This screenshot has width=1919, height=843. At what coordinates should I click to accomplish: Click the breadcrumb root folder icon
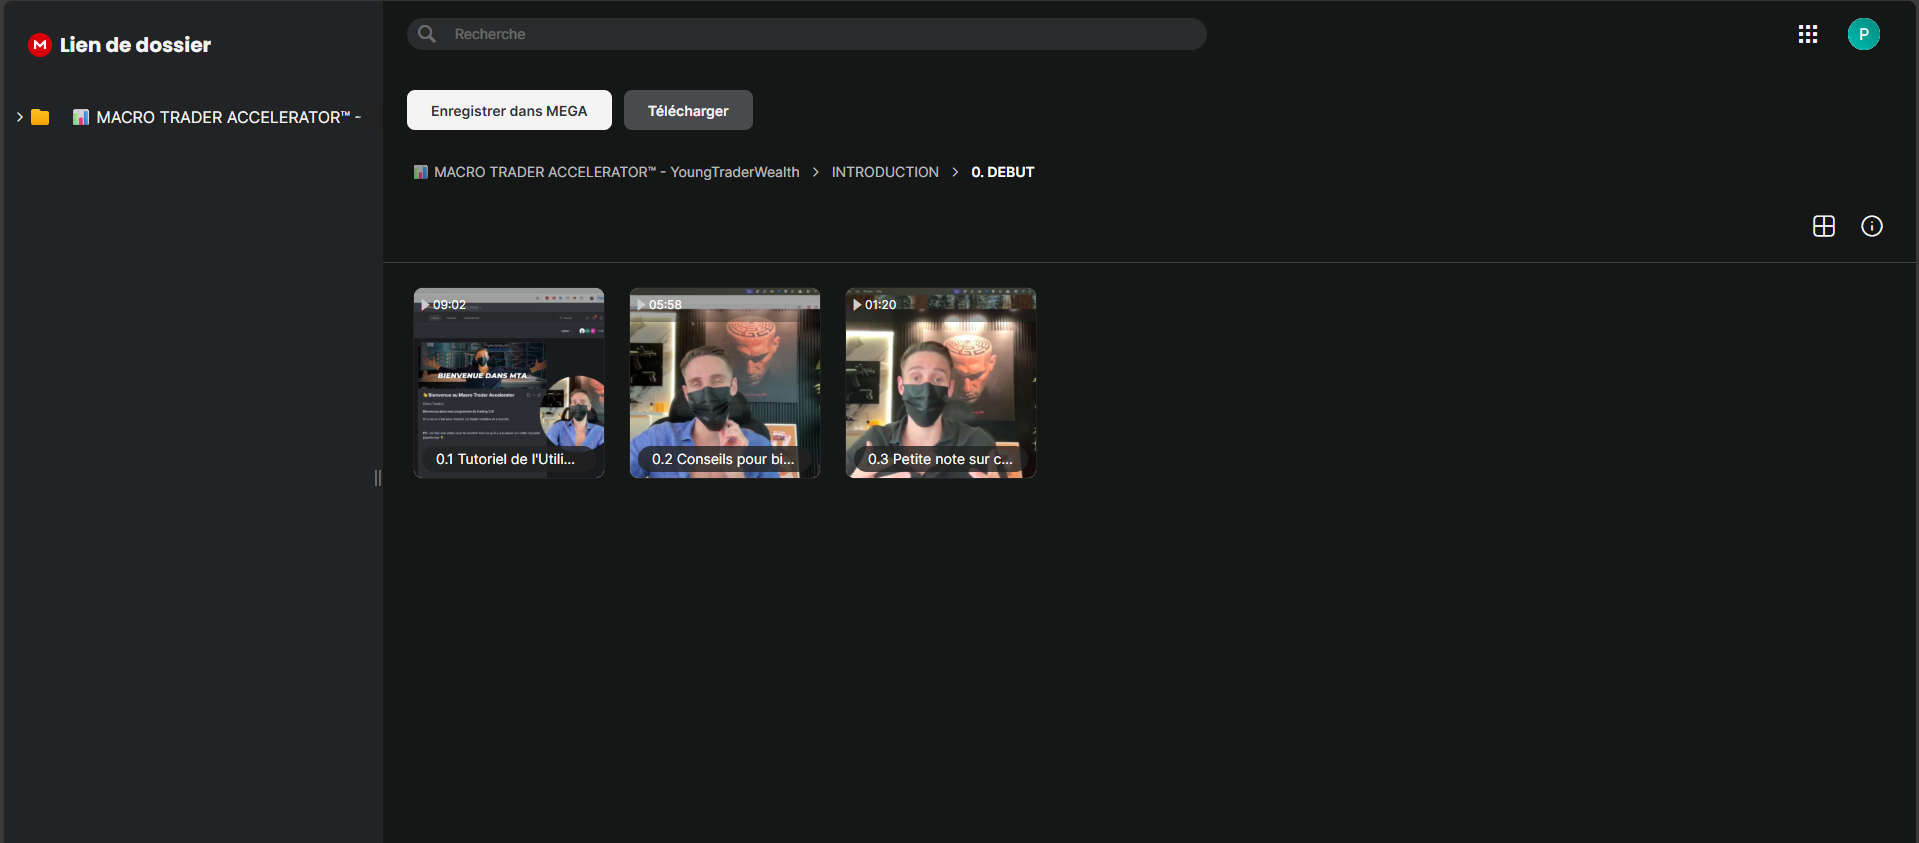(421, 172)
